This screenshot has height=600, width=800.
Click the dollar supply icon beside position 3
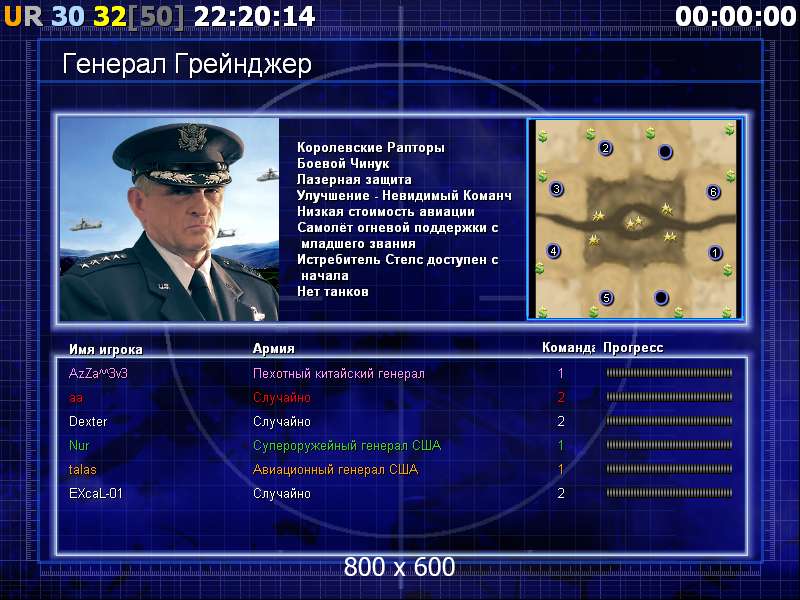(x=542, y=176)
